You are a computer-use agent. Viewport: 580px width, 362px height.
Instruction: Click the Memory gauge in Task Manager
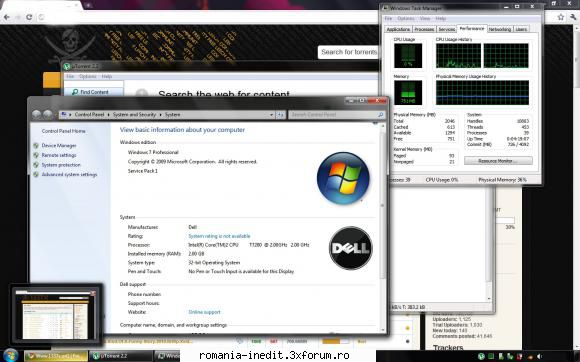(408, 93)
